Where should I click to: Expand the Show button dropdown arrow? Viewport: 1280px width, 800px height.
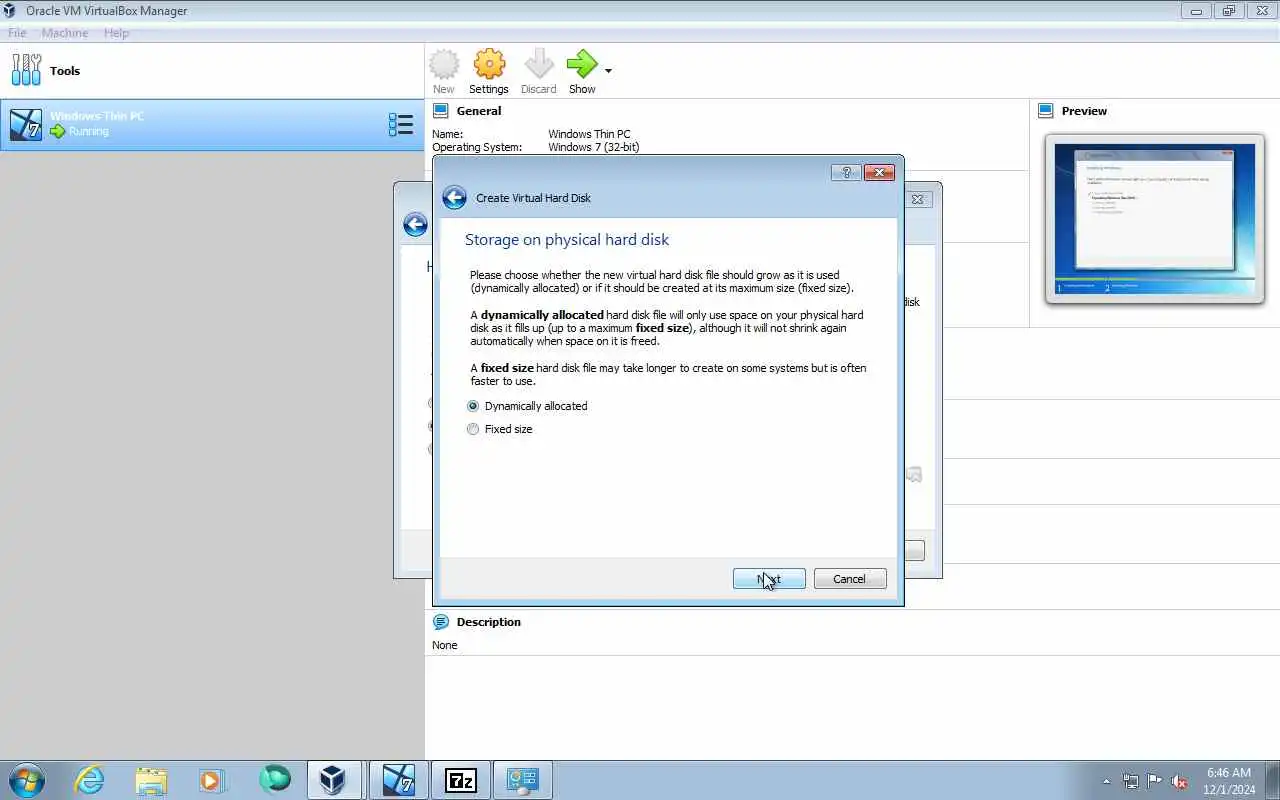click(608, 71)
